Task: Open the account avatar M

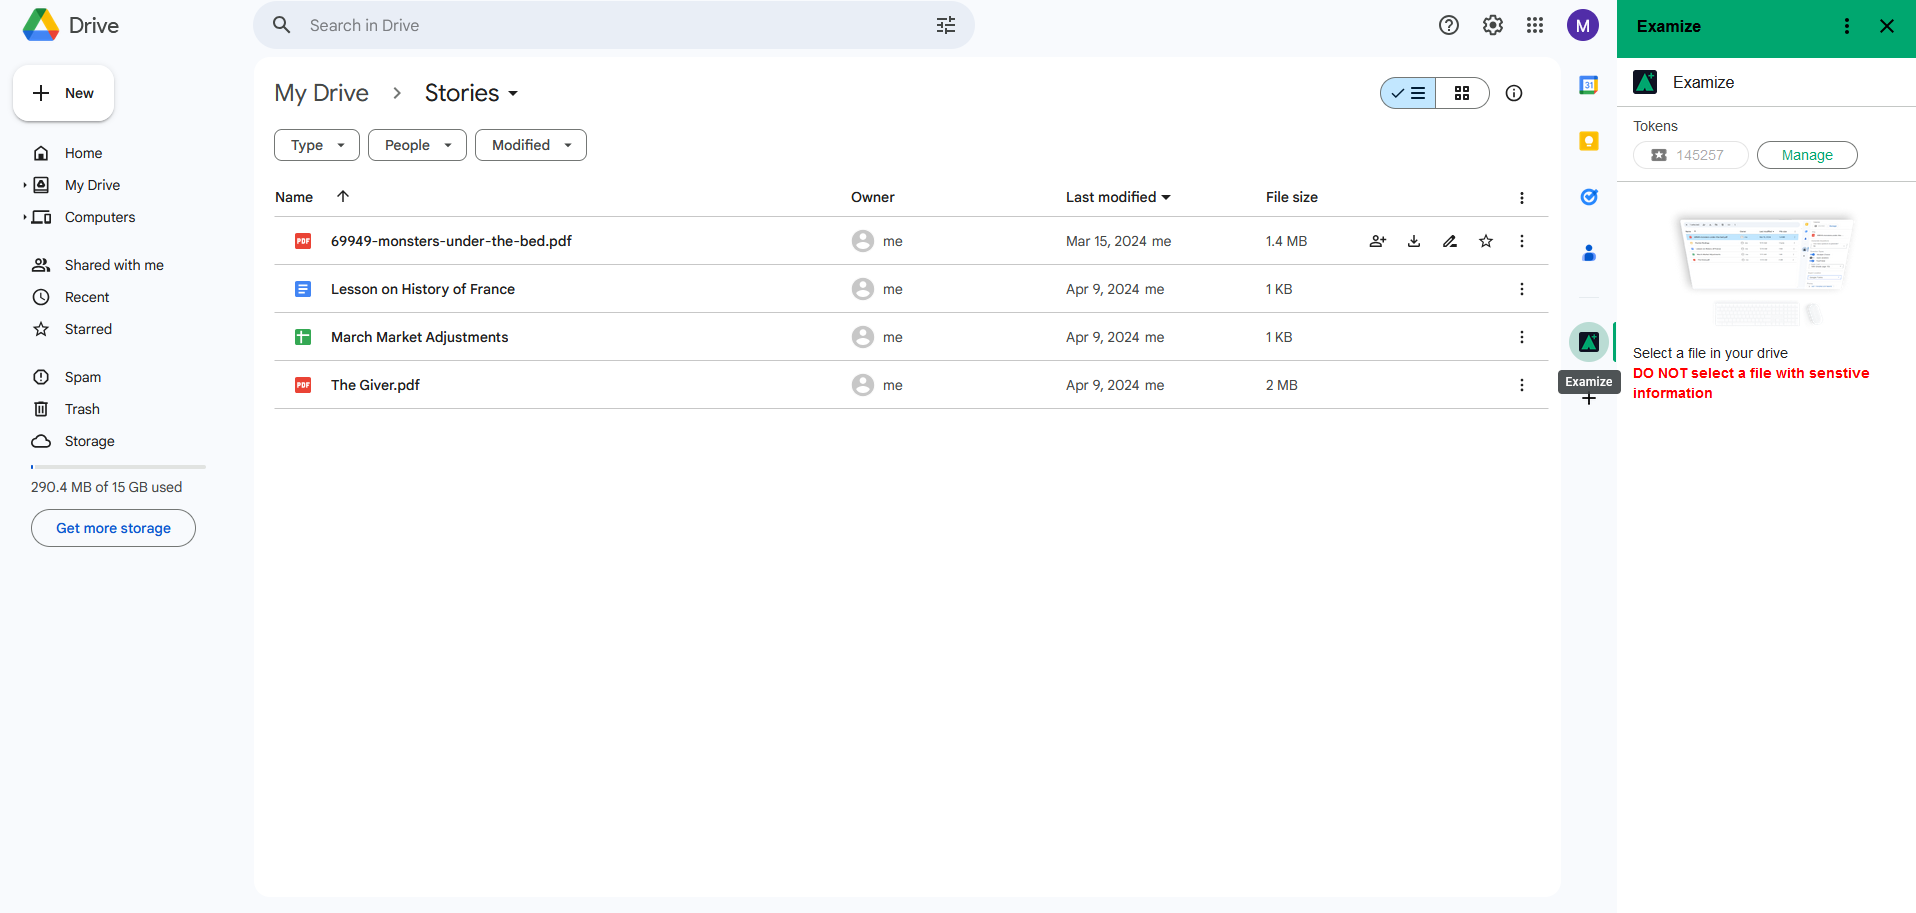Action: [x=1583, y=25]
